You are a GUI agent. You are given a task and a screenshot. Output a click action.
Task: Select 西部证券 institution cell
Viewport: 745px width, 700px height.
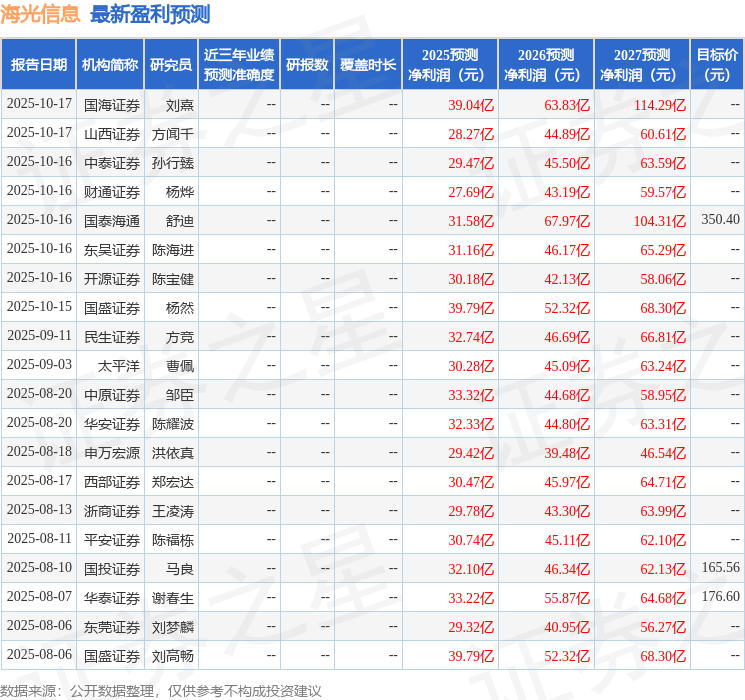112,482
